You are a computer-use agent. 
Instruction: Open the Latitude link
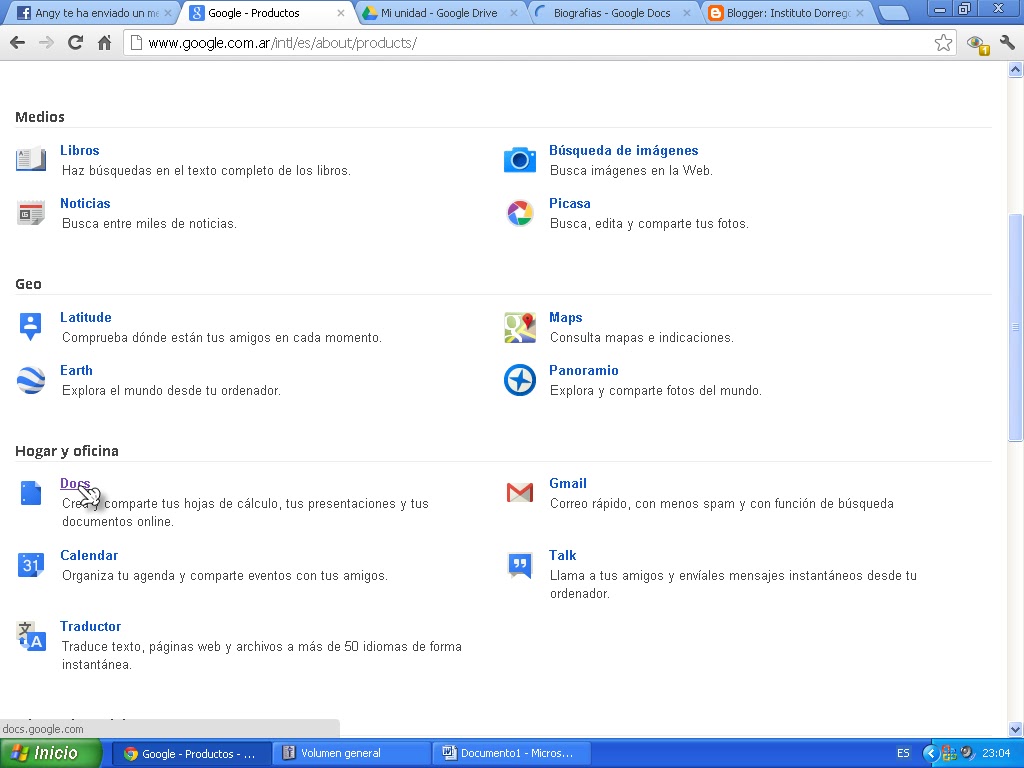pos(86,317)
